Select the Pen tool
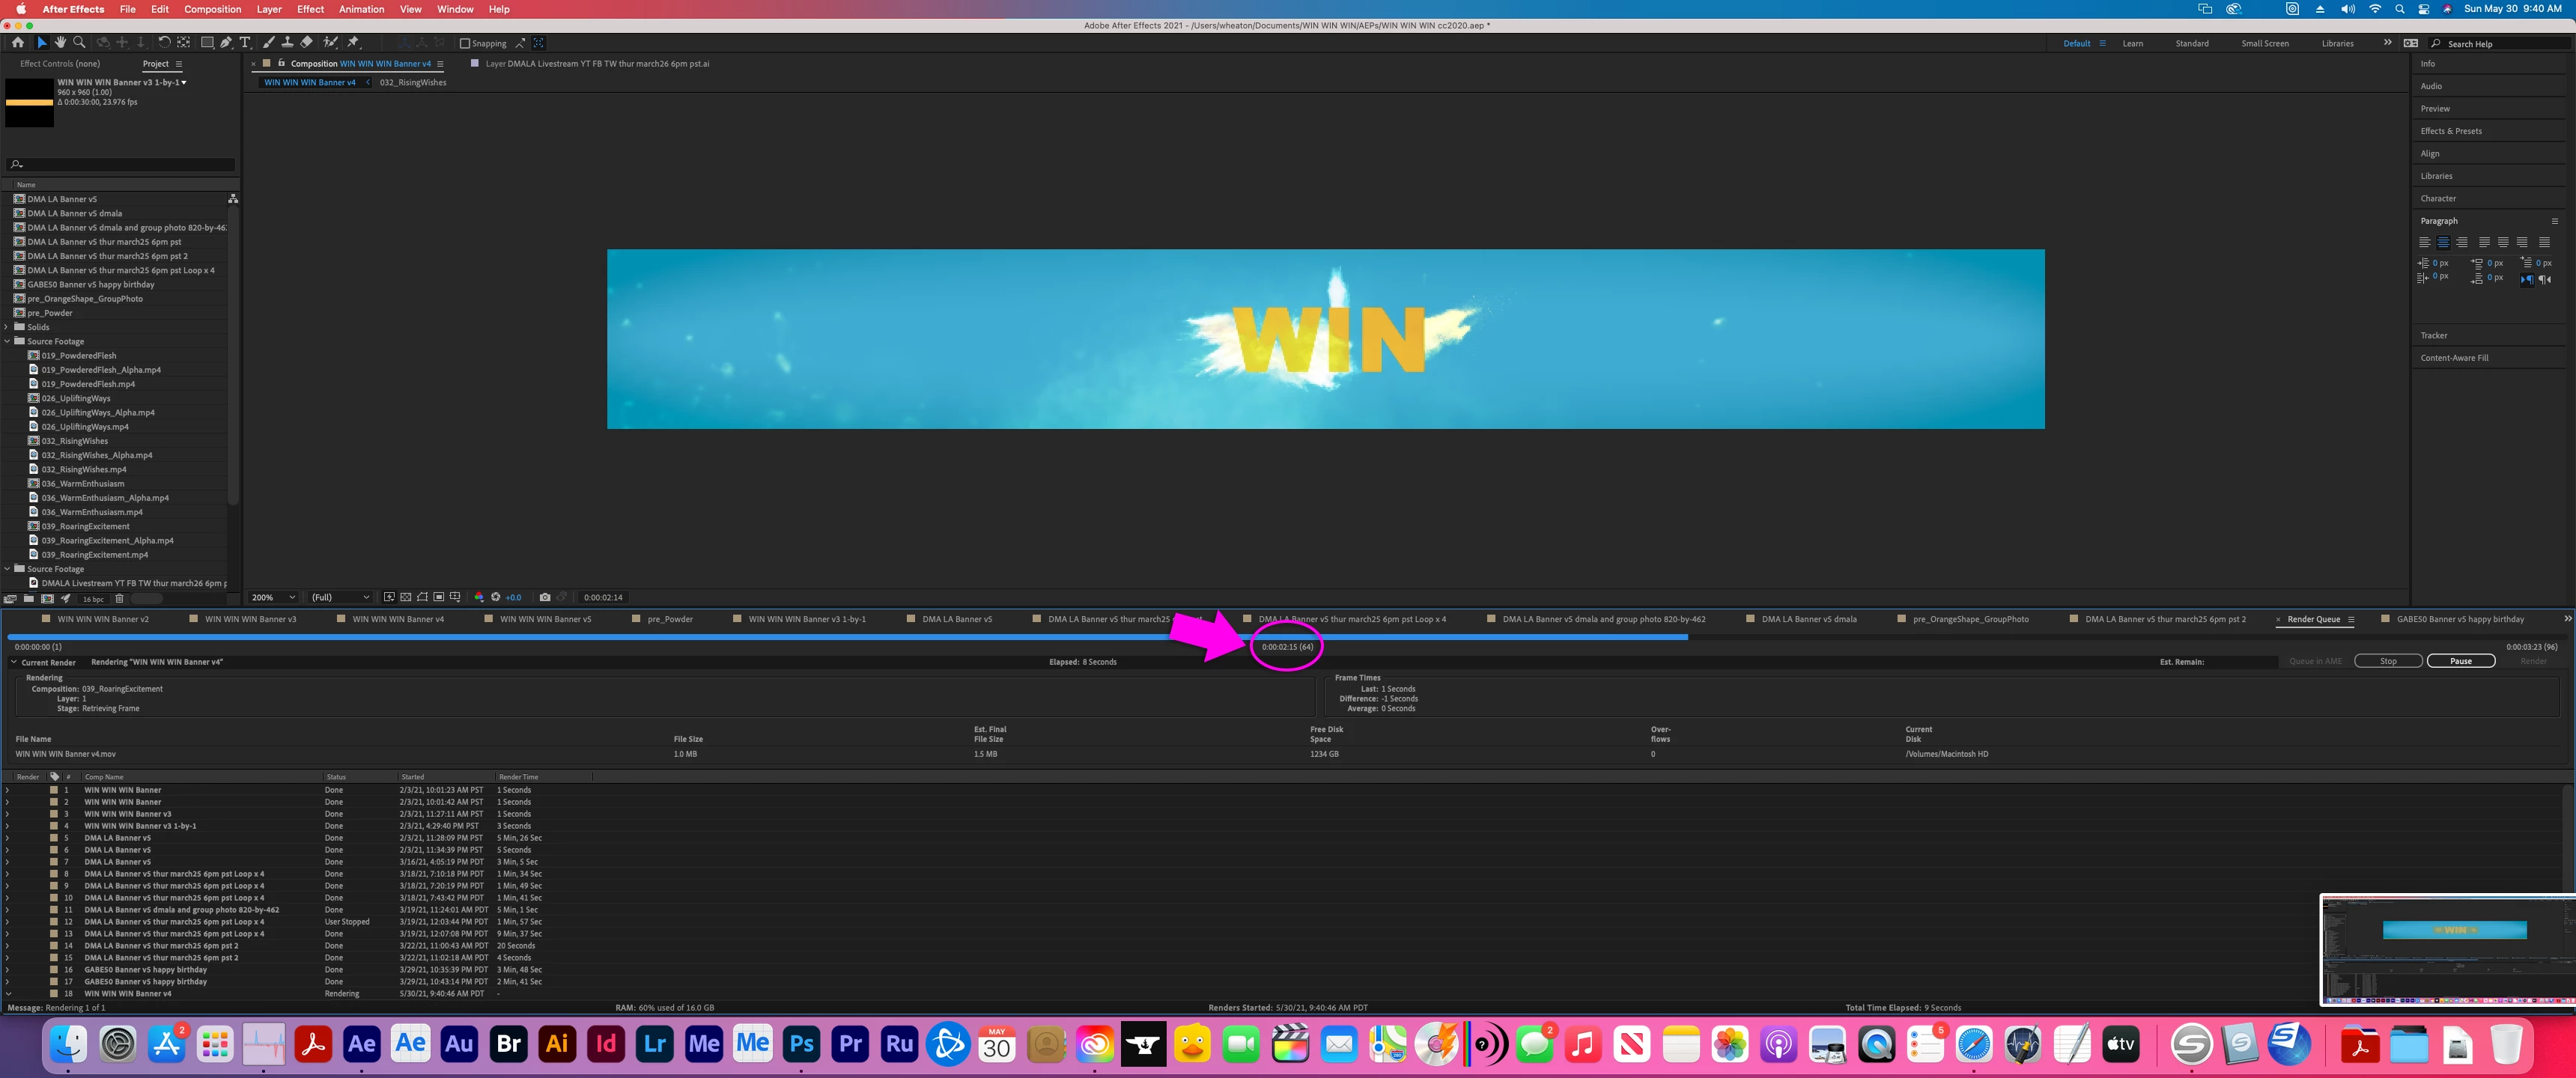This screenshot has height=1078, width=2576. click(226, 43)
